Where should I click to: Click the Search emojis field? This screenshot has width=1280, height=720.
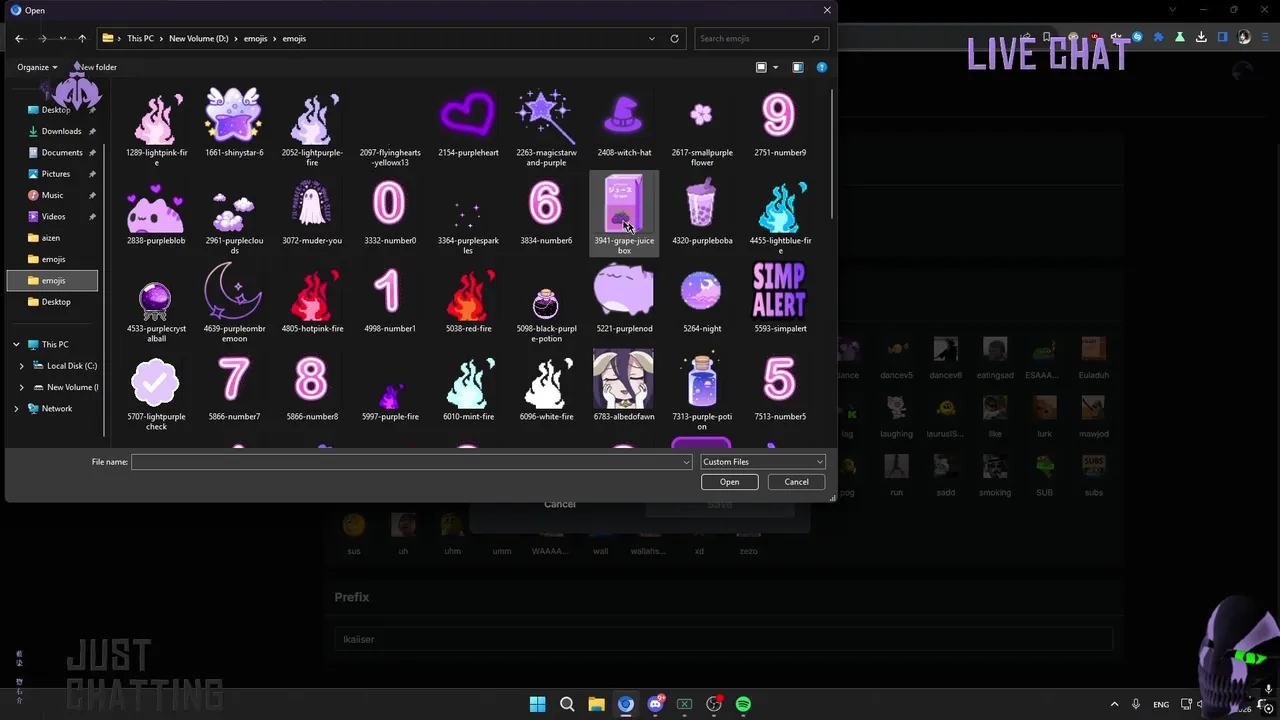pos(760,38)
